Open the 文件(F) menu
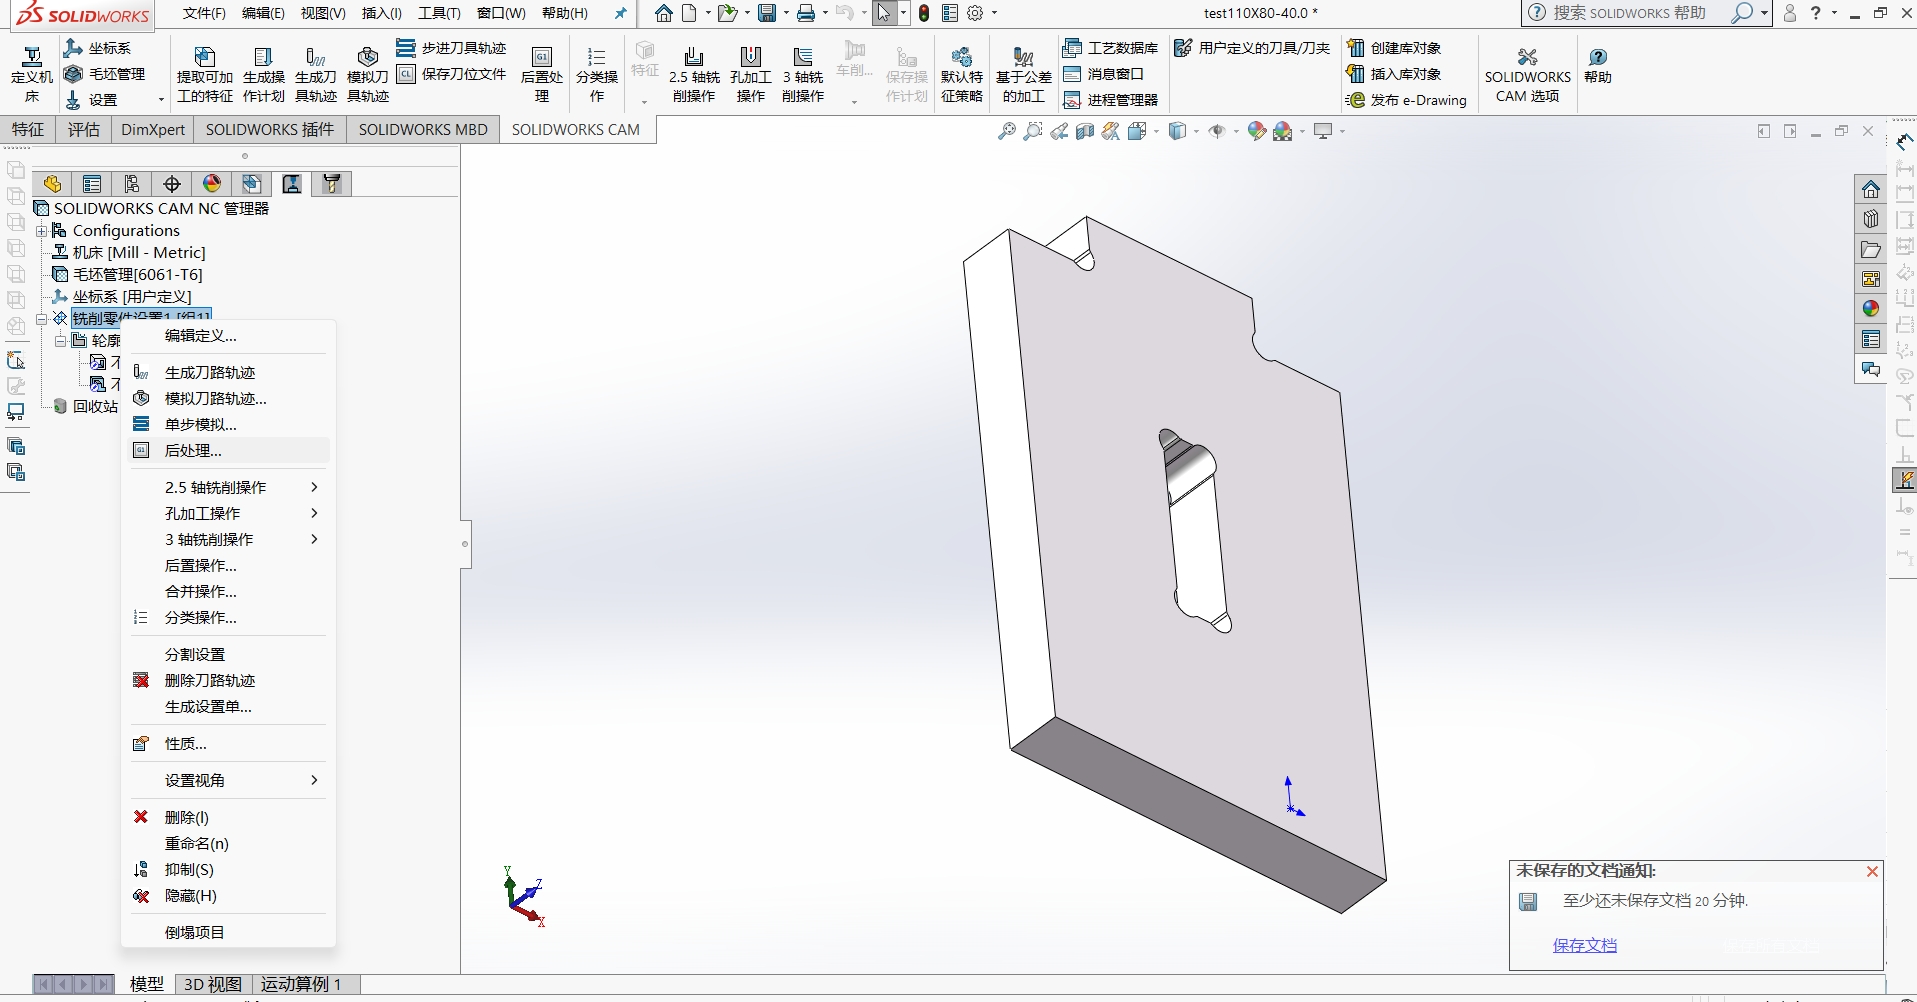This screenshot has height=1002, width=1917. (x=204, y=13)
